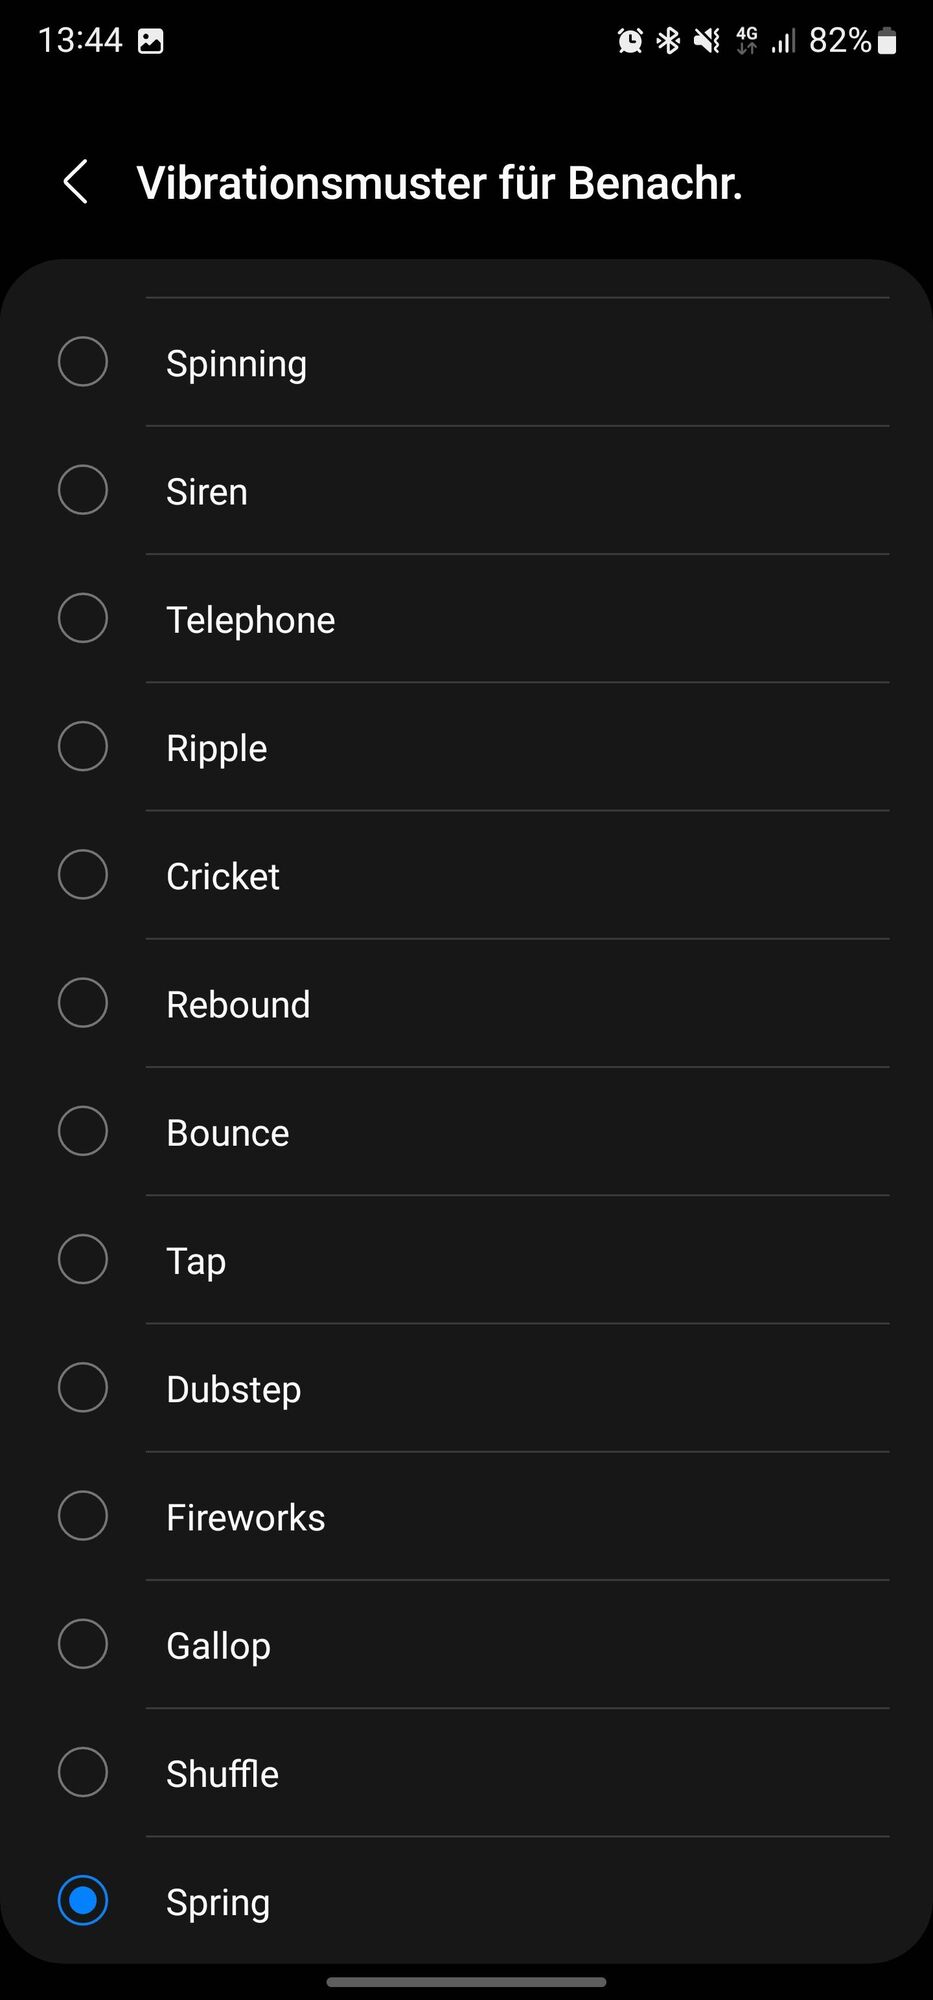Tap the back arrow icon
This screenshot has width=933, height=2000.
tap(76, 182)
